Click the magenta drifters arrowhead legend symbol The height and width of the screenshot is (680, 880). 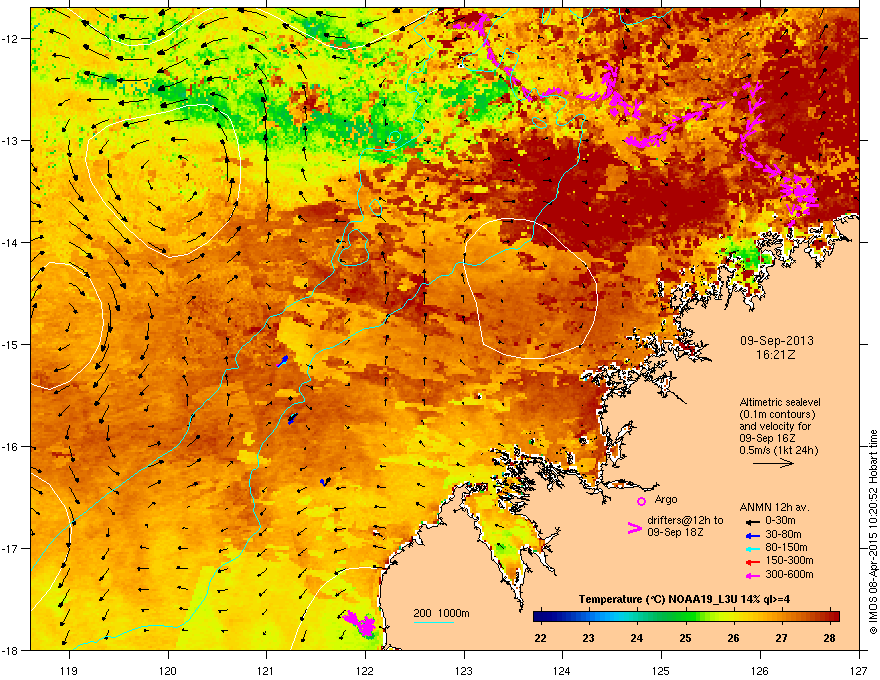[634, 528]
